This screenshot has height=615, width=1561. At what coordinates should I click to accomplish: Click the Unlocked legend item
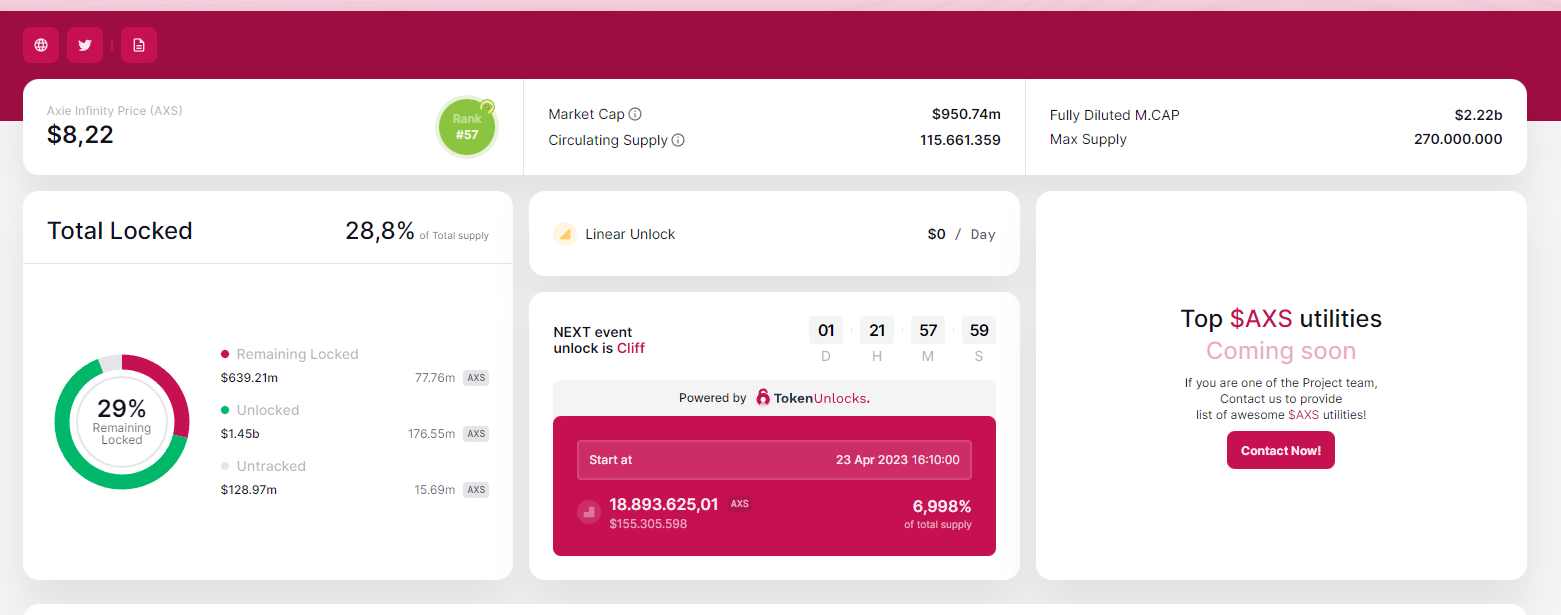[x=267, y=410]
